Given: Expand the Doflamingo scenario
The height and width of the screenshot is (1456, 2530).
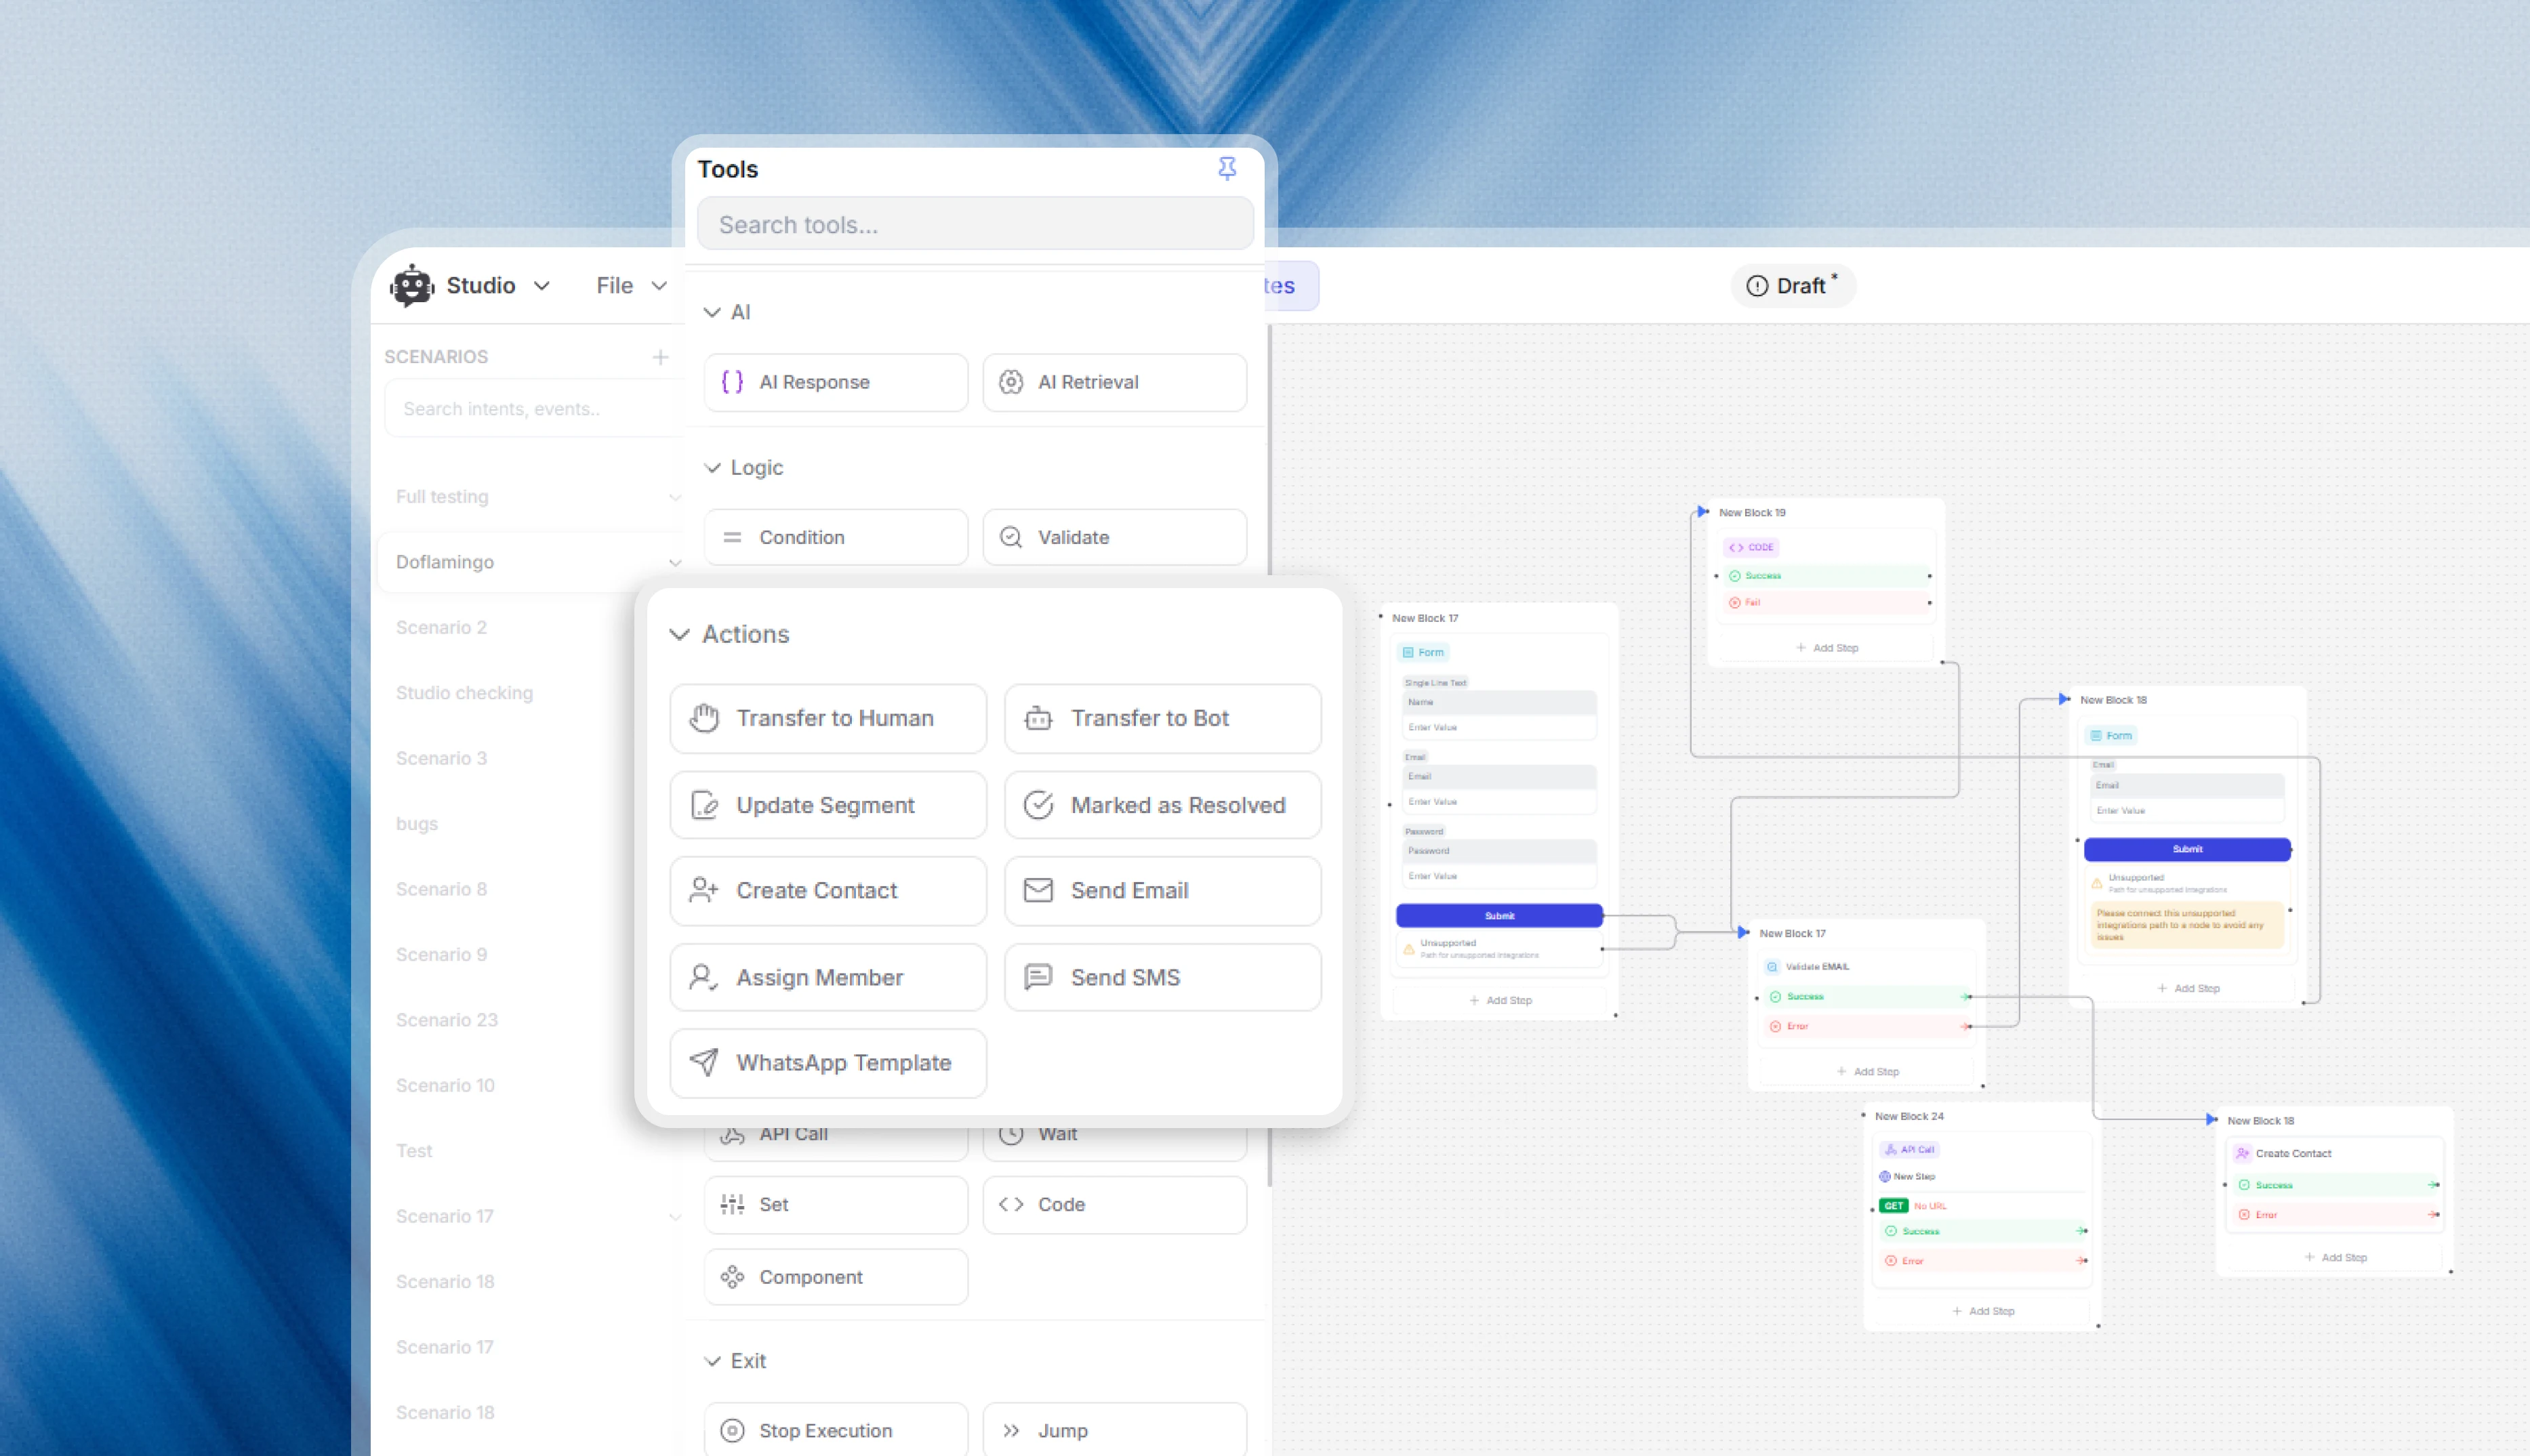Looking at the screenshot, I should pyautogui.click(x=675, y=562).
